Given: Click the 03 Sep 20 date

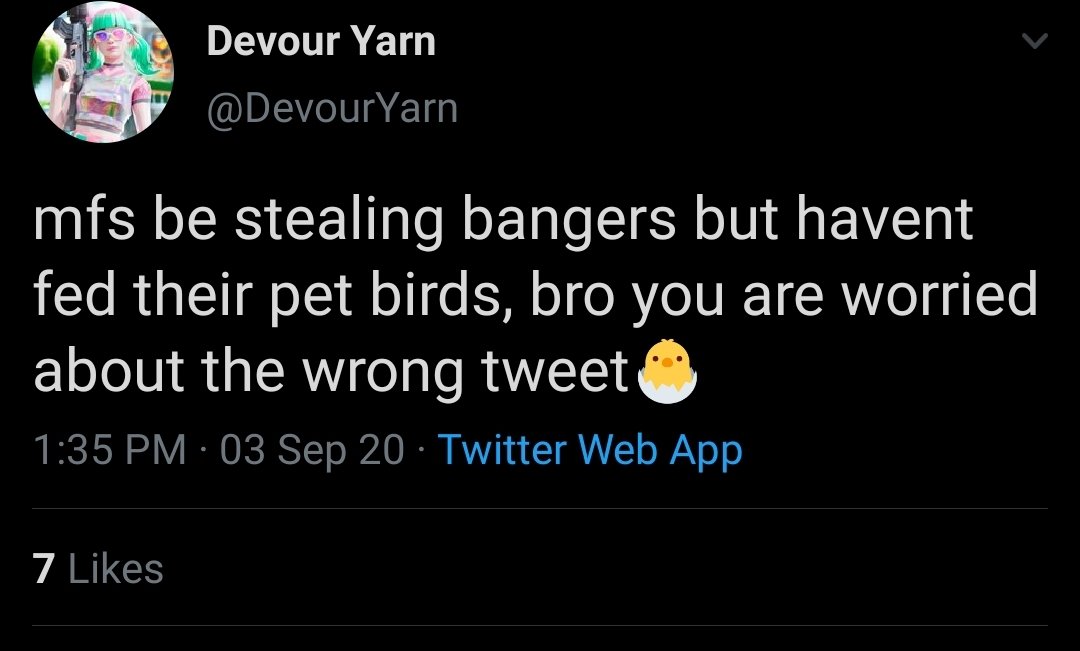Looking at the screenshot, I should 312,450.
